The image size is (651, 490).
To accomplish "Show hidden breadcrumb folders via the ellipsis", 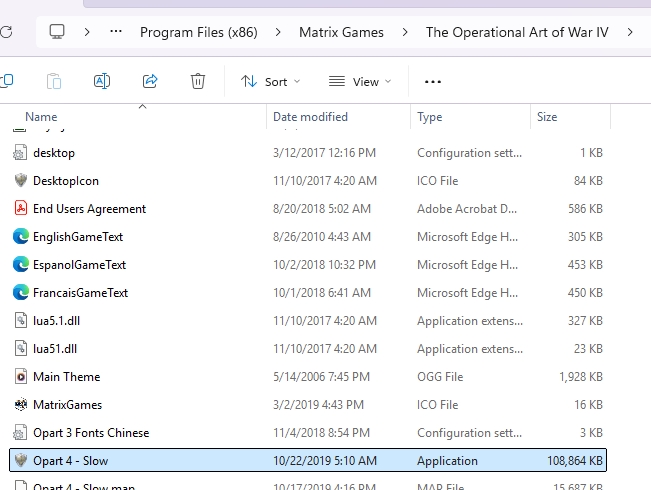I will (116, 31).
